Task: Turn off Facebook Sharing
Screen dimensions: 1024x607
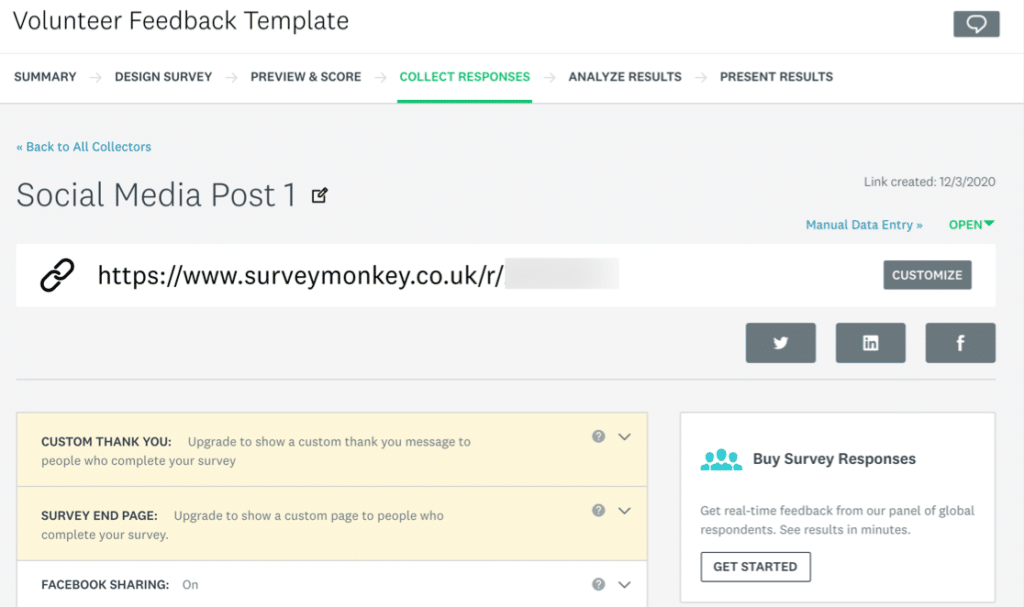Action: coord(190,585)
